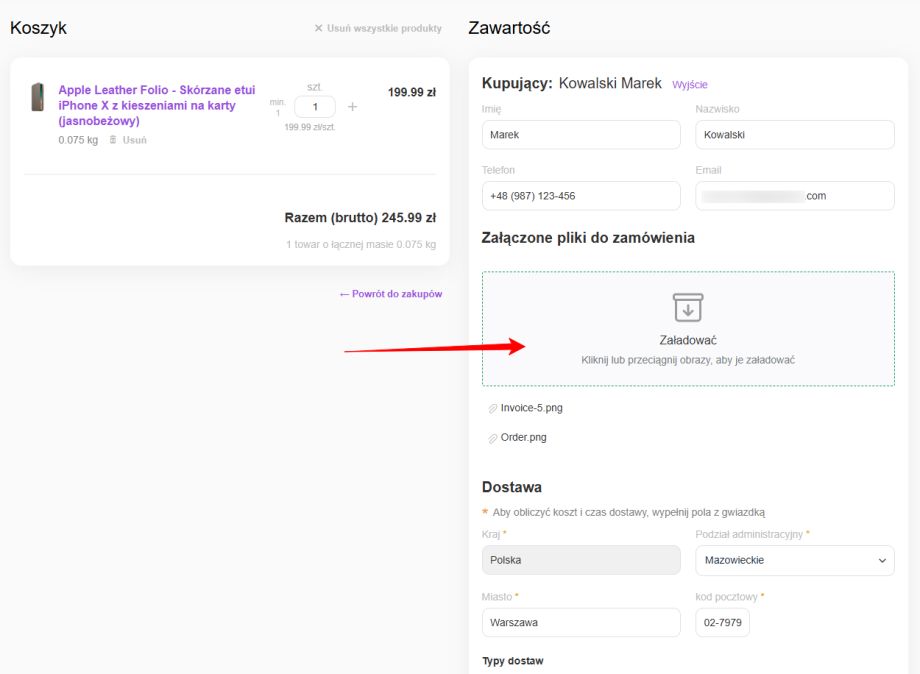Click the Email input field
920x674 pixels.
click(x=794, y=196)
